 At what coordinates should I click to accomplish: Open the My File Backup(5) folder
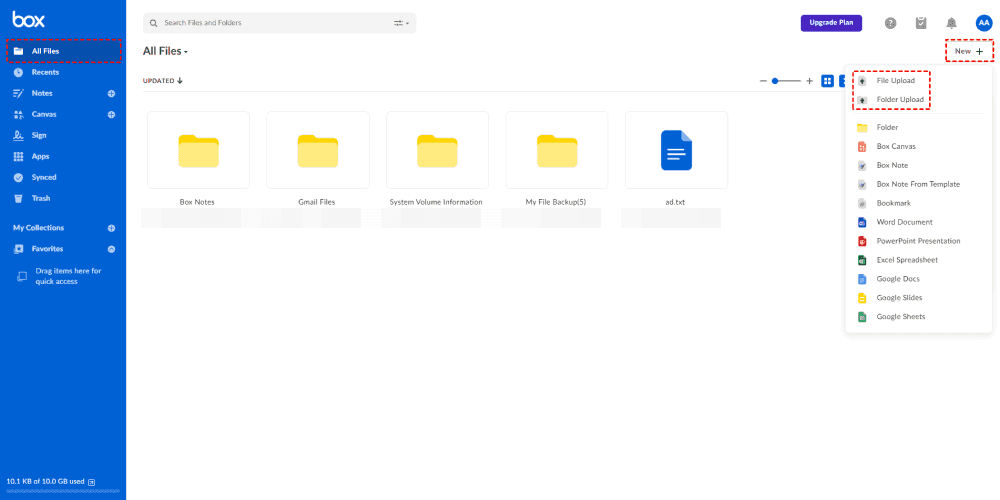pyautogui.click(x=556, y=151)
